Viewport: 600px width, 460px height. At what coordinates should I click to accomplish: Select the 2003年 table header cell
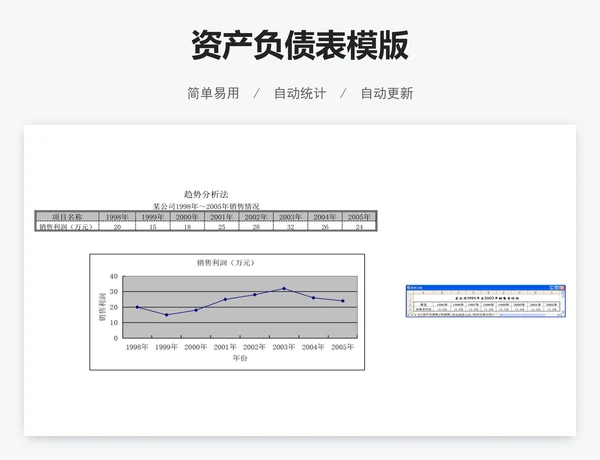[x=290, y=217]
